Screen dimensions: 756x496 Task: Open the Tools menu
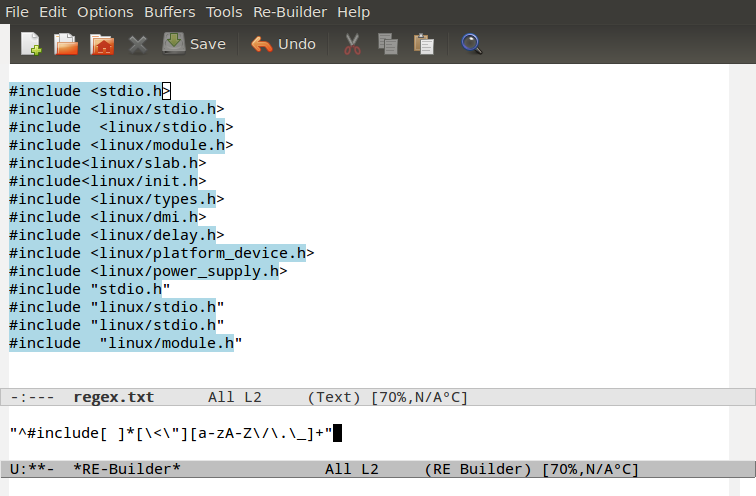pyautogui.click(x=224, y=12)
